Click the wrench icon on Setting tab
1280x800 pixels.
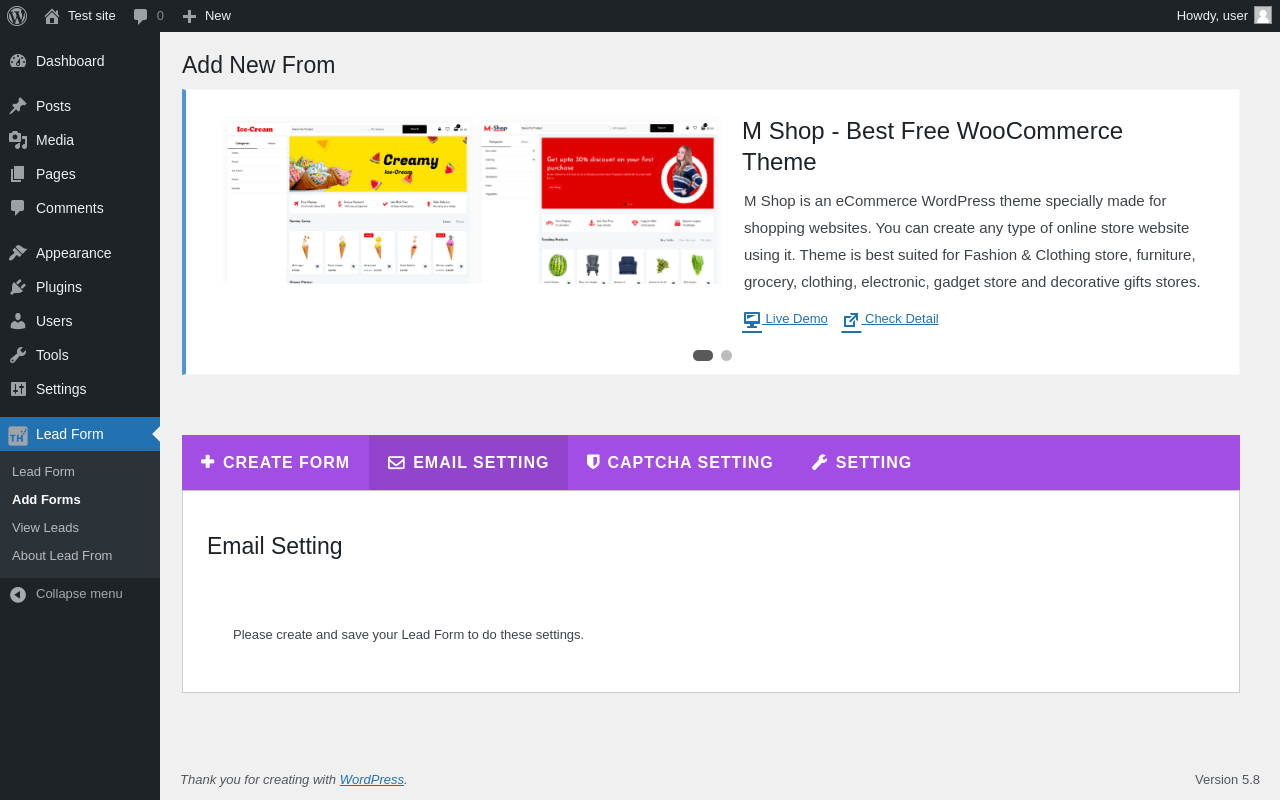click(819, 462)
